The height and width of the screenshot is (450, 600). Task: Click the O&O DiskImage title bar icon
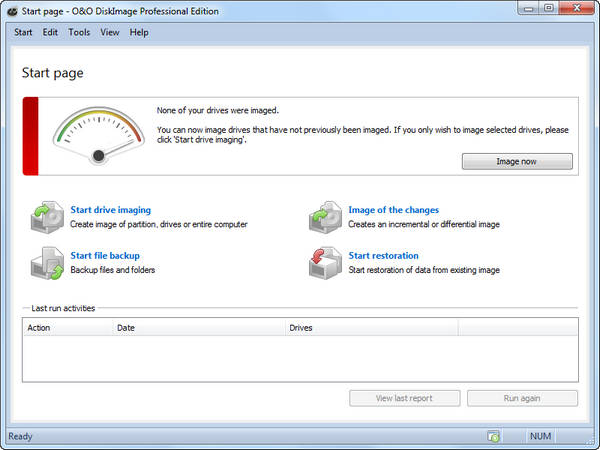point(10,11)
